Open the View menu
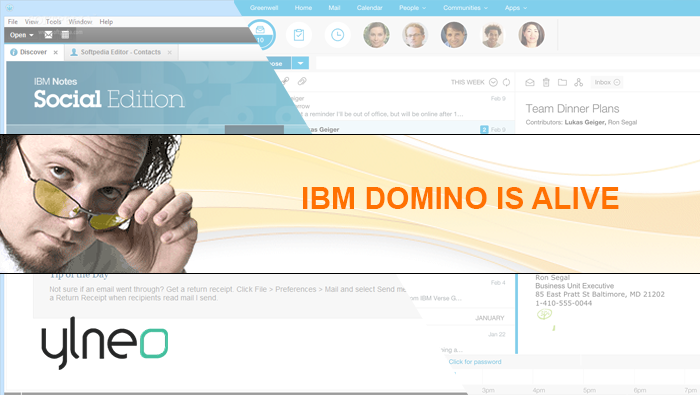The height and width of the screenshot is (395, 700). [x=31, y=21]
